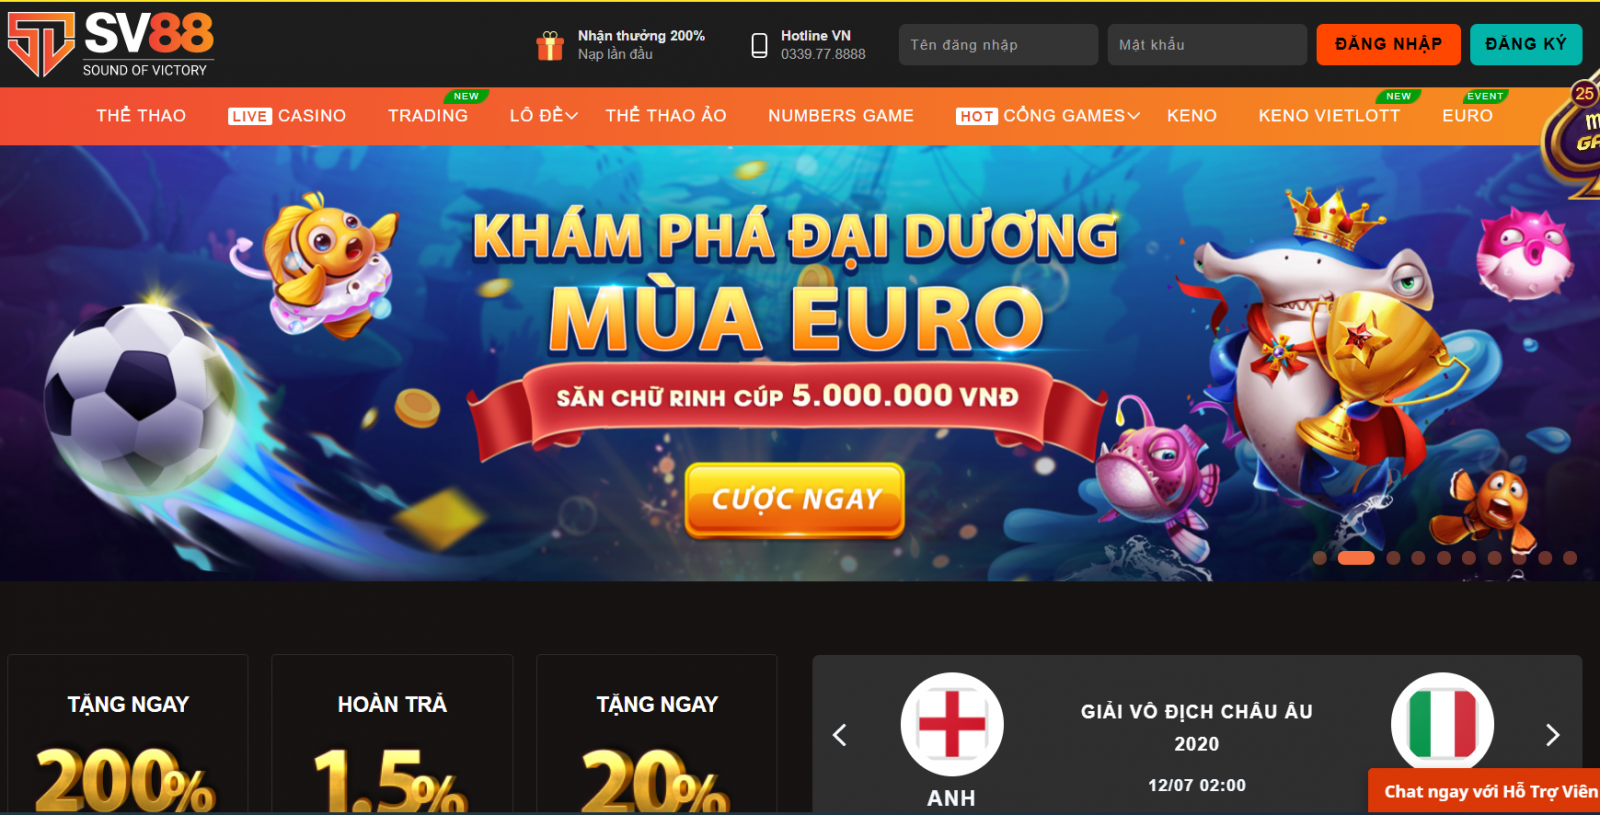Go to next match with right arrow
The height and width of the screenshot is (815, 1600).
1552,735
